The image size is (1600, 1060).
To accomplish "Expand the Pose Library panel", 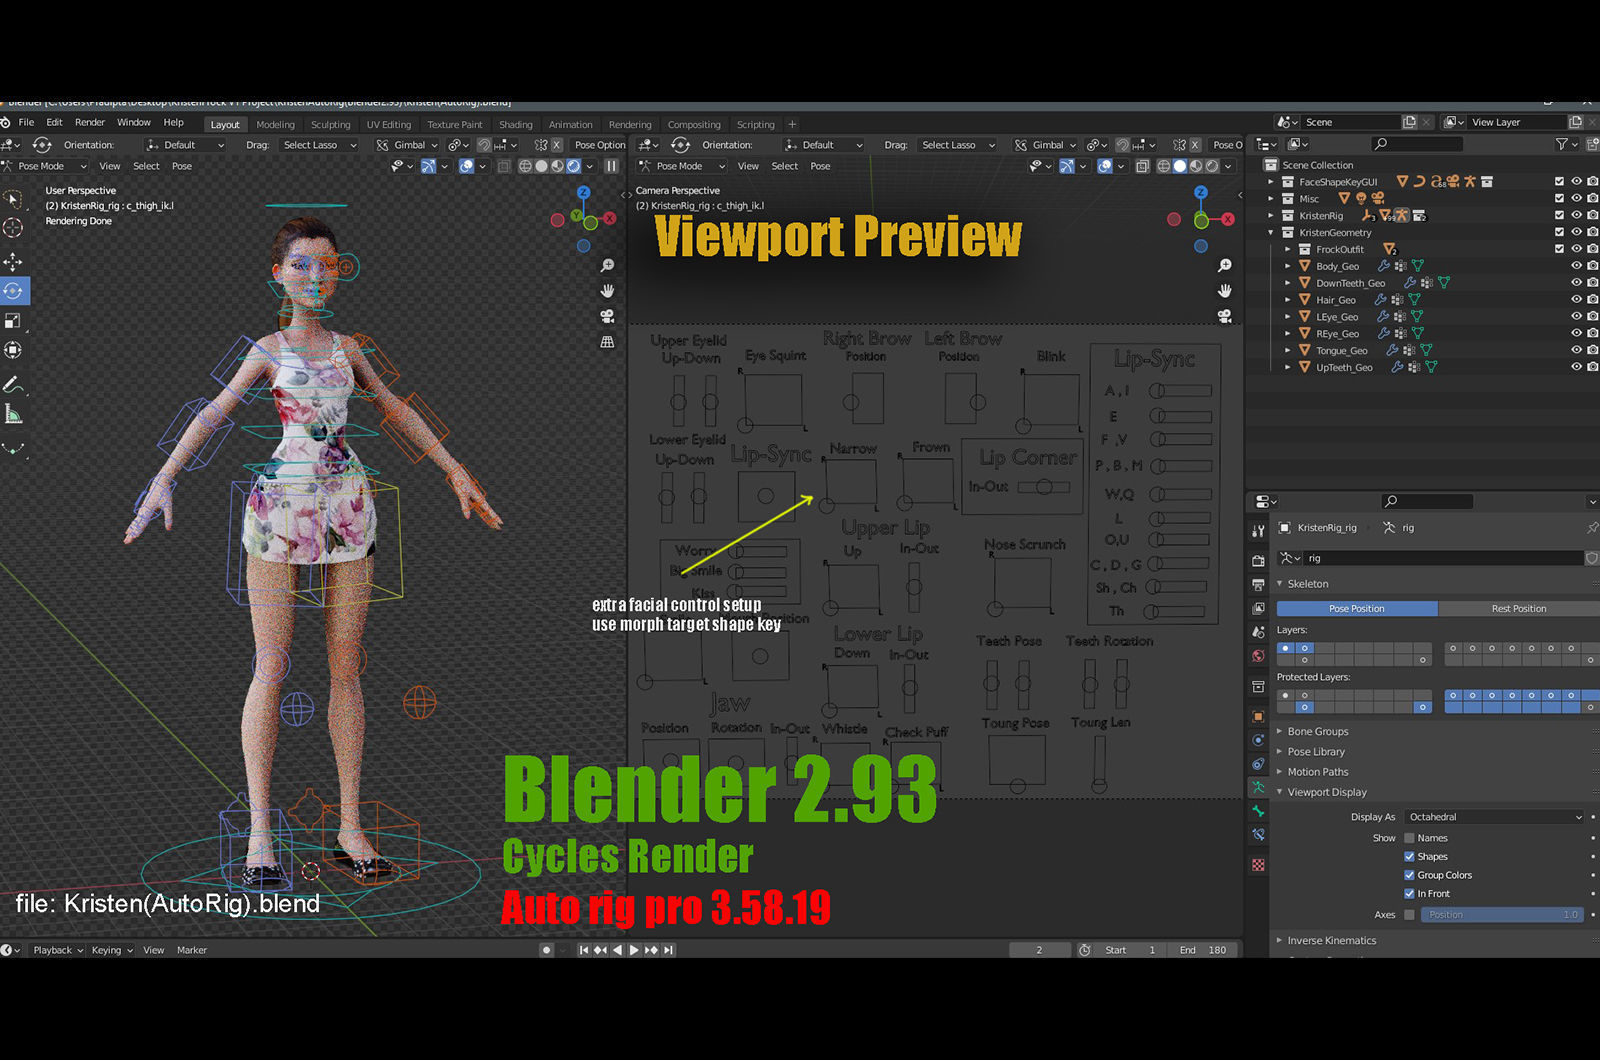I will pos(1316,752).
